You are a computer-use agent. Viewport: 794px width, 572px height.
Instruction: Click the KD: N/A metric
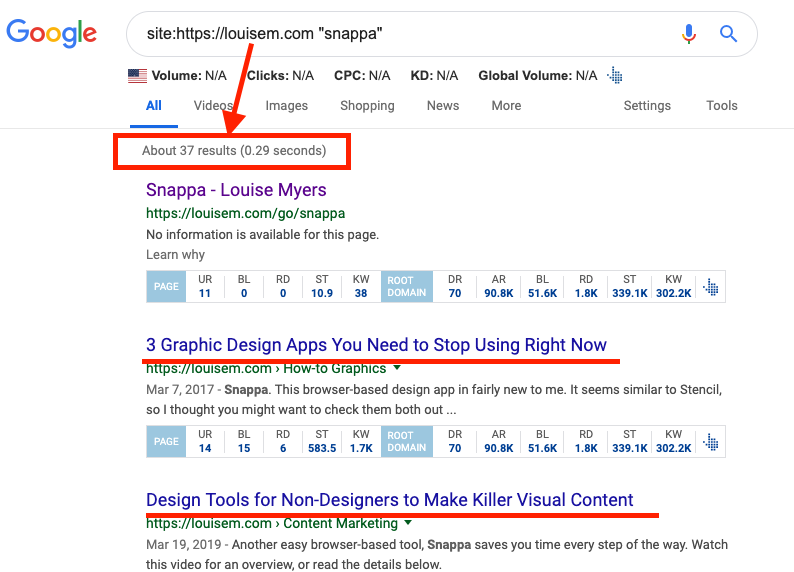click(434, 75)
